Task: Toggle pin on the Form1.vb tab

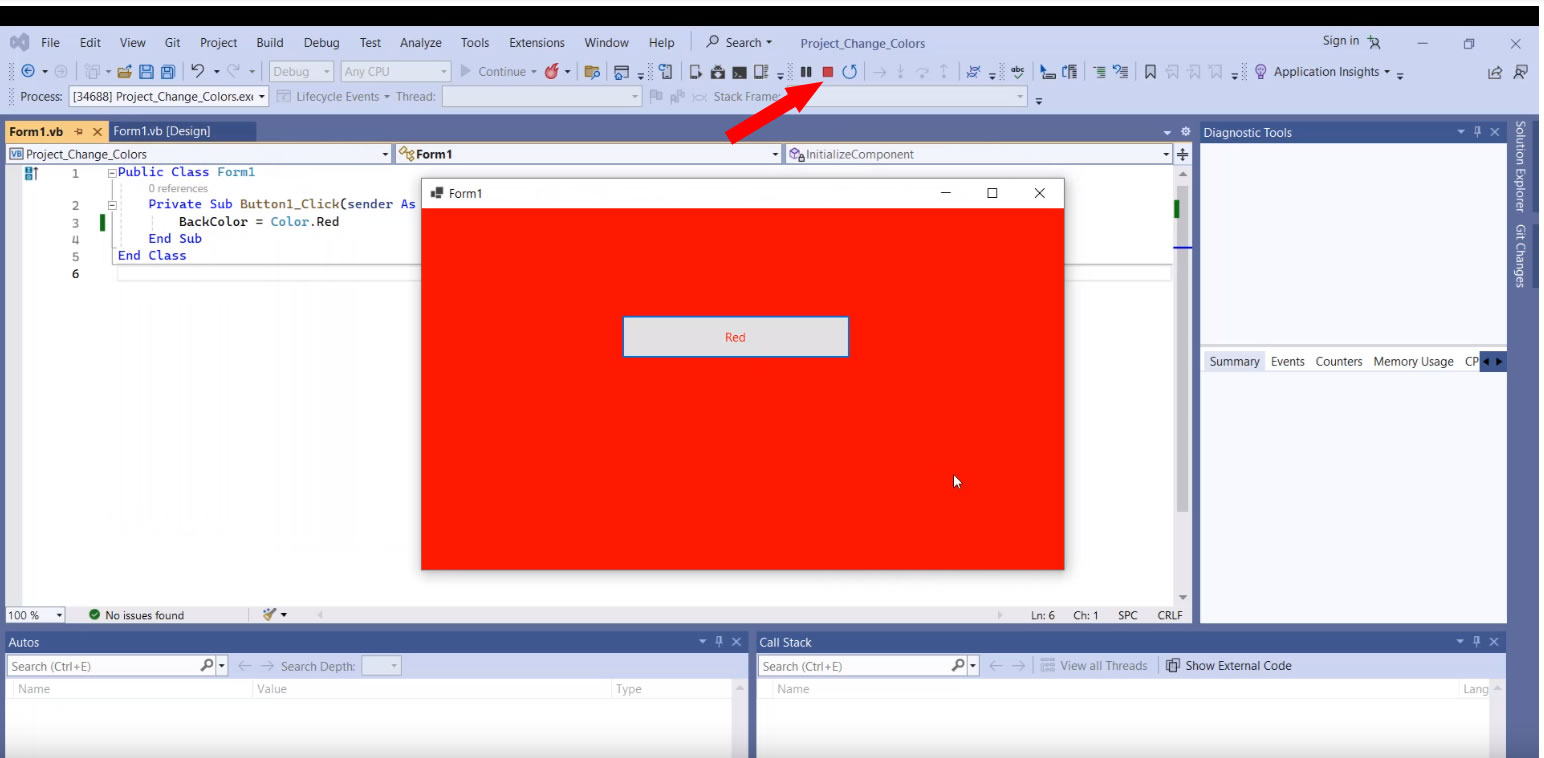Action: coord(78,132)
